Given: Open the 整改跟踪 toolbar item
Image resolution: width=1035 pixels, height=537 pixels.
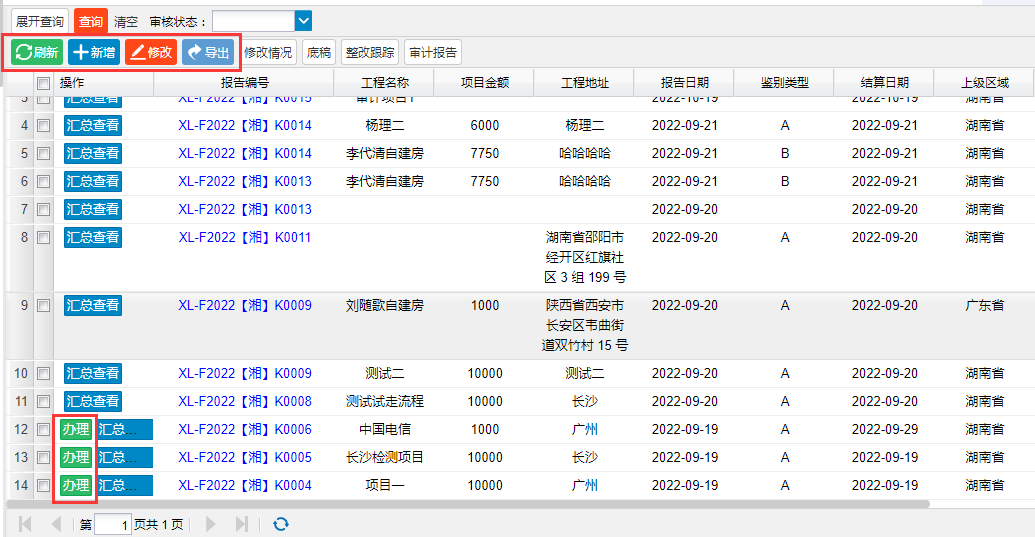Looking at the screenshot, I should [x=370, y=52].
